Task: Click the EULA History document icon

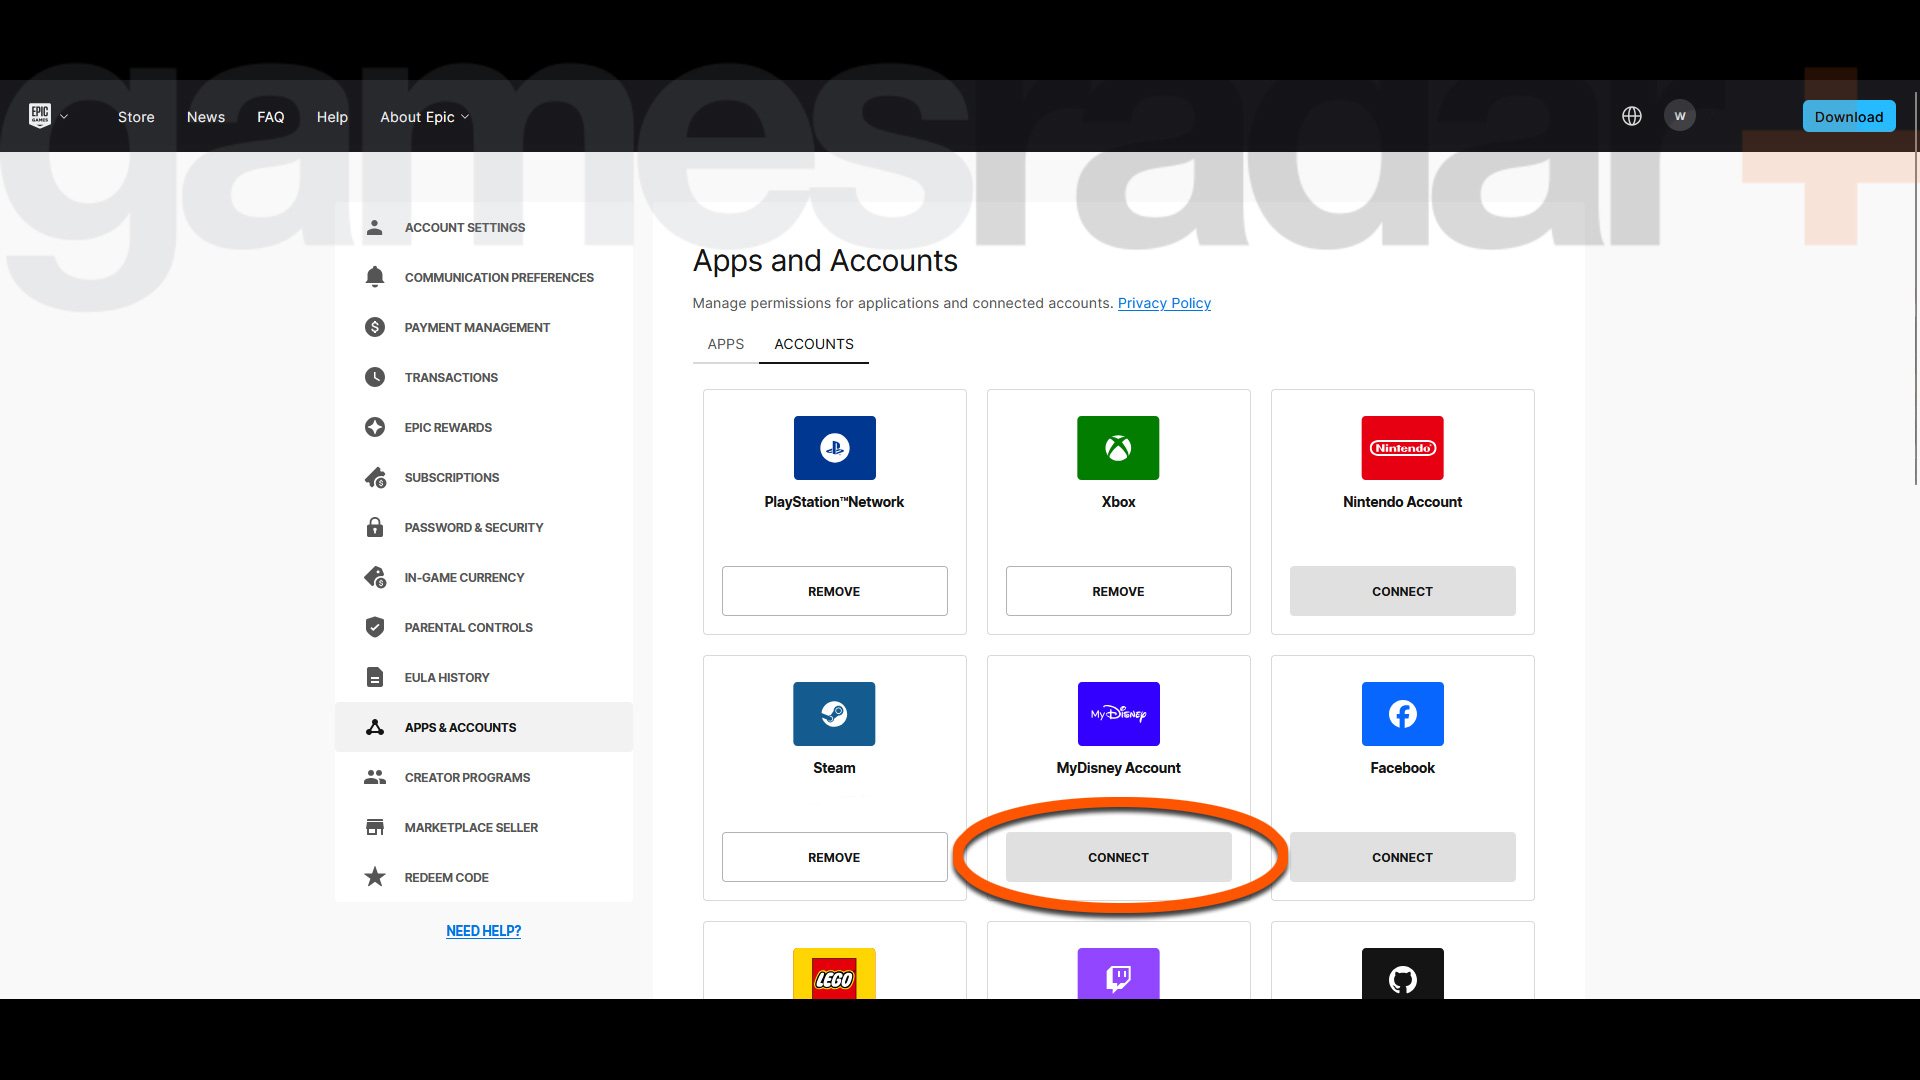Action: (x=375, y=677)
